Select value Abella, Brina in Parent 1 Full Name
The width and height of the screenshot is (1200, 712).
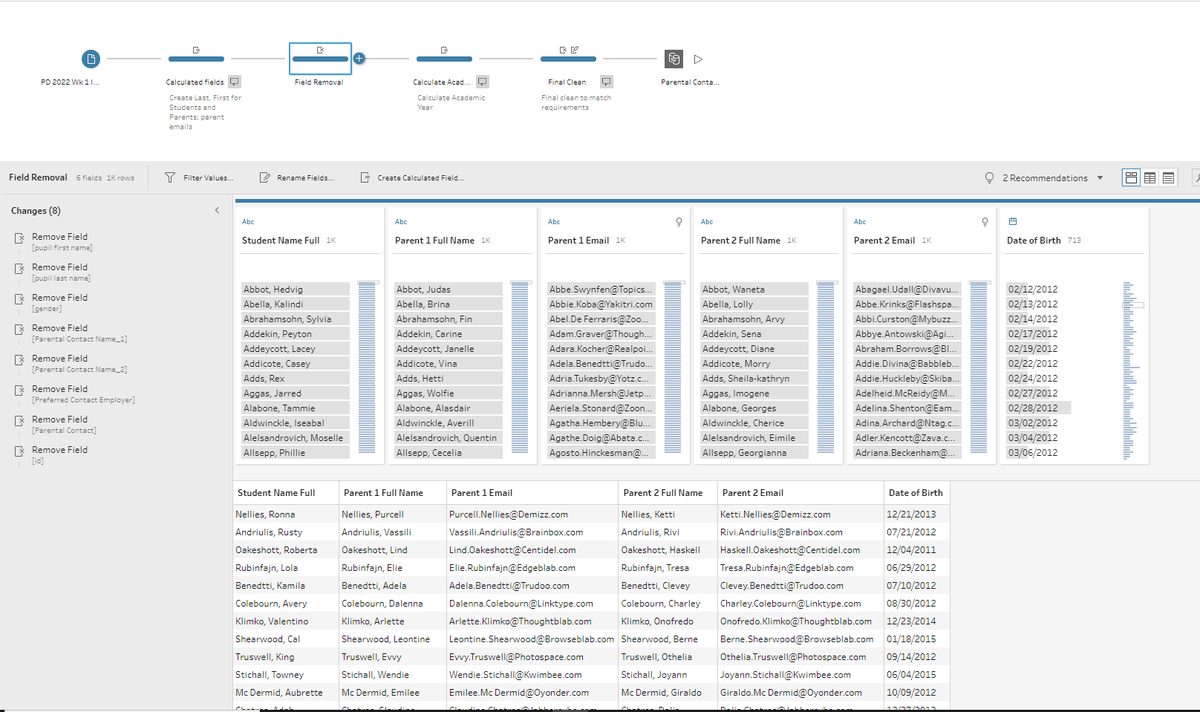(x=449, y=304)
